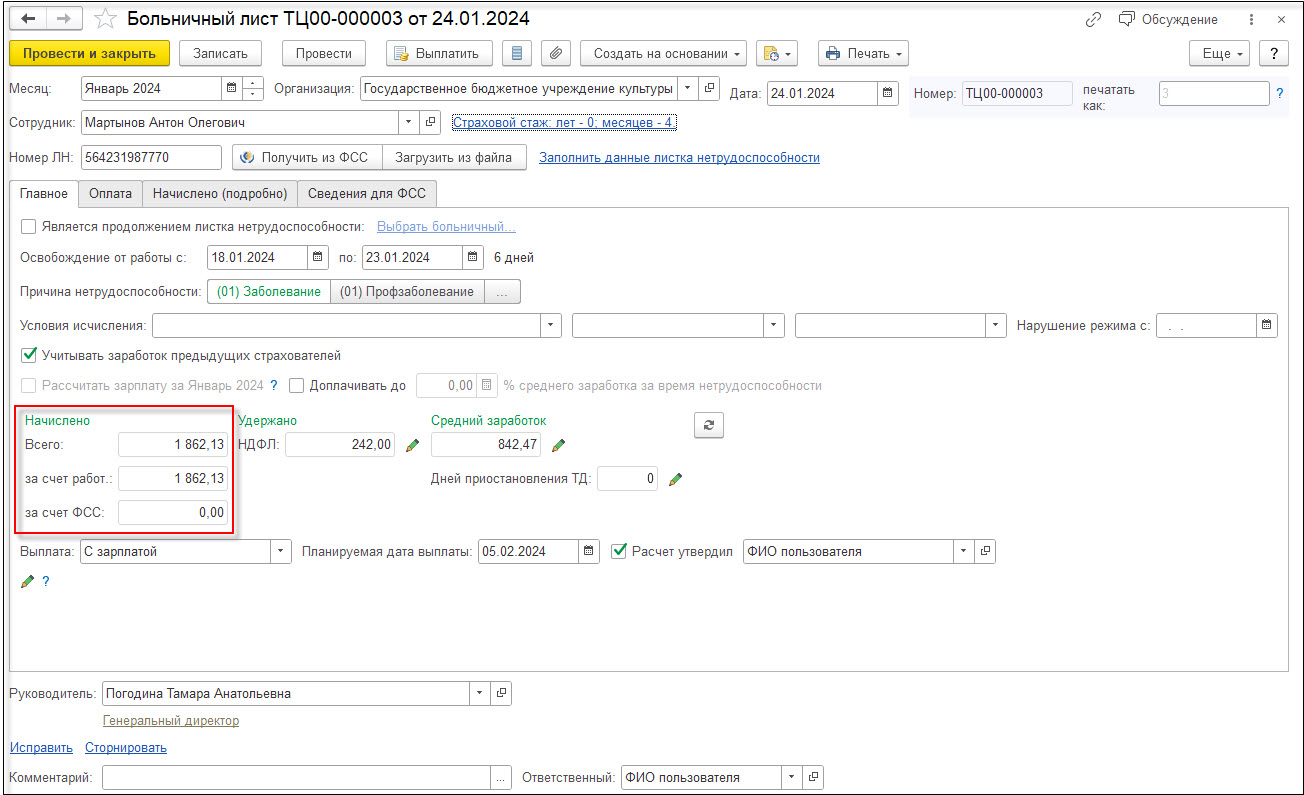
Task: Expand first Условия исчисления dropdown
Action: (552, 325)
